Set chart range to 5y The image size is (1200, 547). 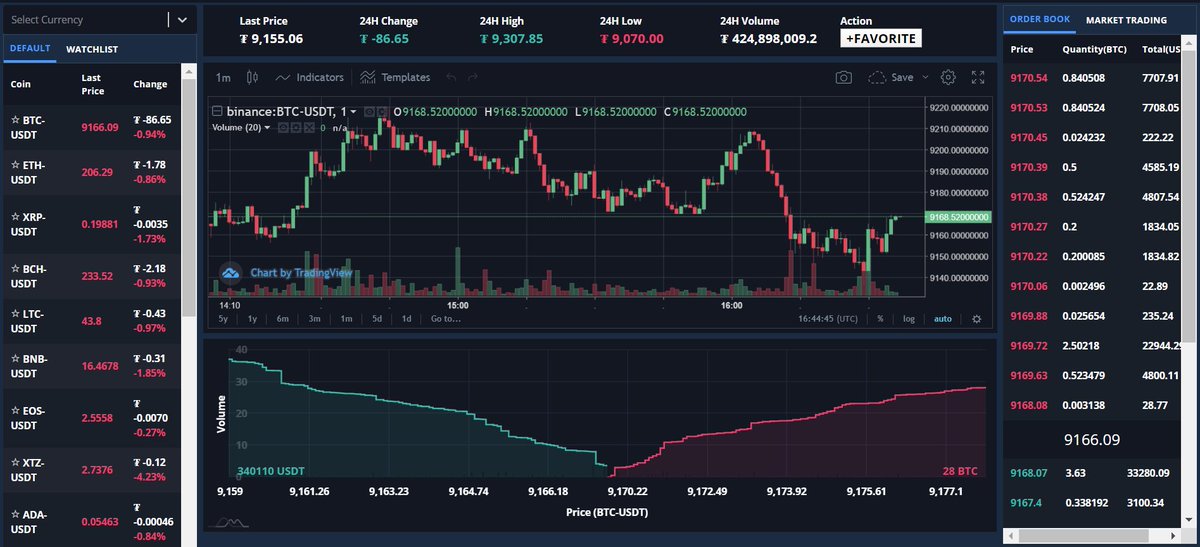click(x=223, y=319)
